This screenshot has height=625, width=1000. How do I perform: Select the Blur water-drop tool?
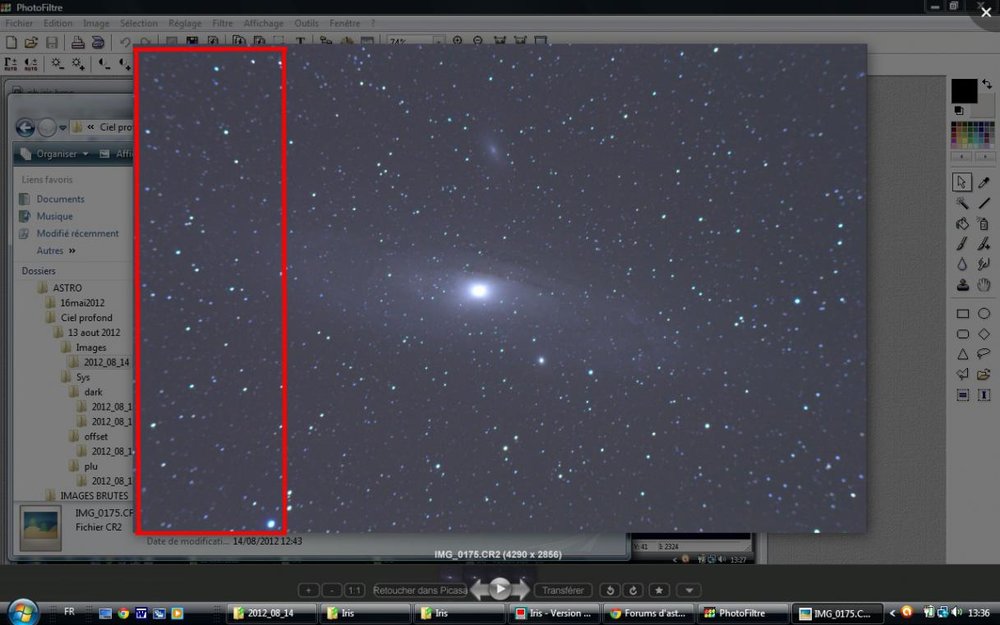(x=962, y=264)
